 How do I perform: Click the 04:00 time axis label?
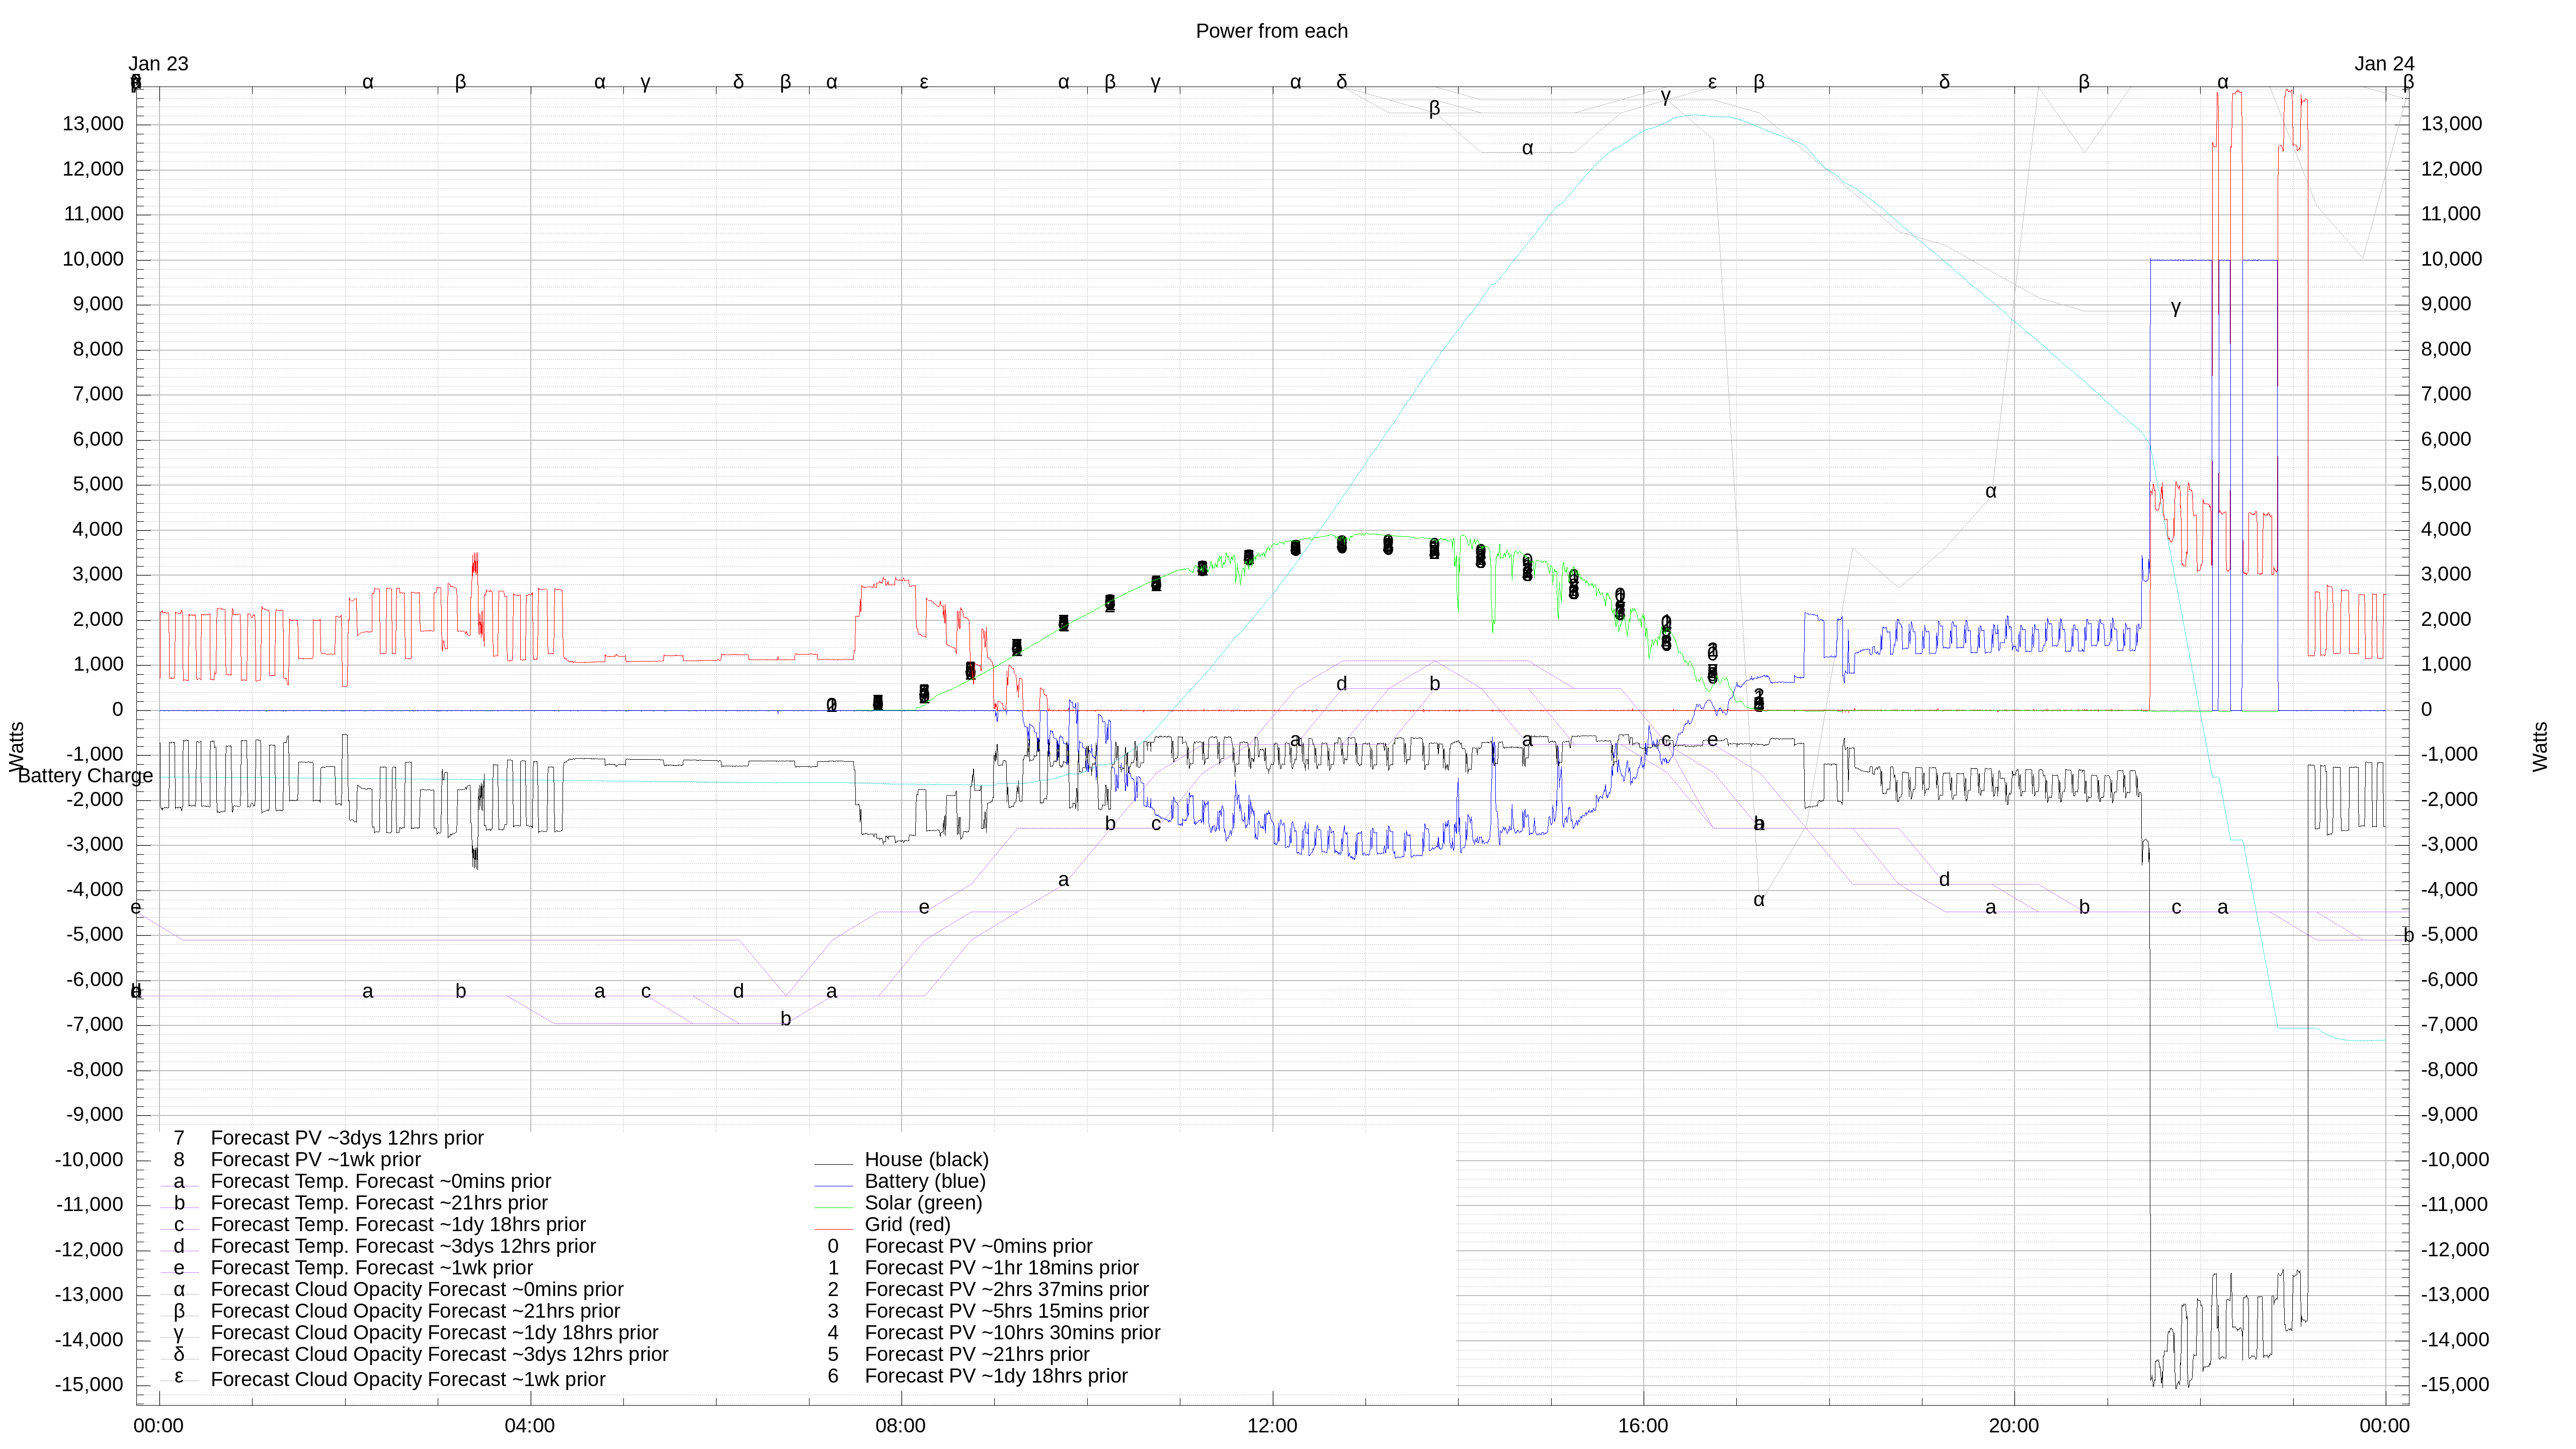tap(529, 1426)
